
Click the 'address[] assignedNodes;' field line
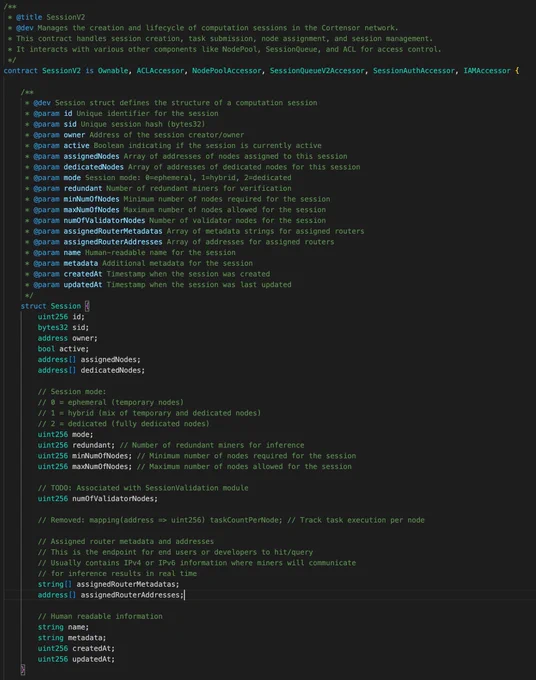click(89, 360)
